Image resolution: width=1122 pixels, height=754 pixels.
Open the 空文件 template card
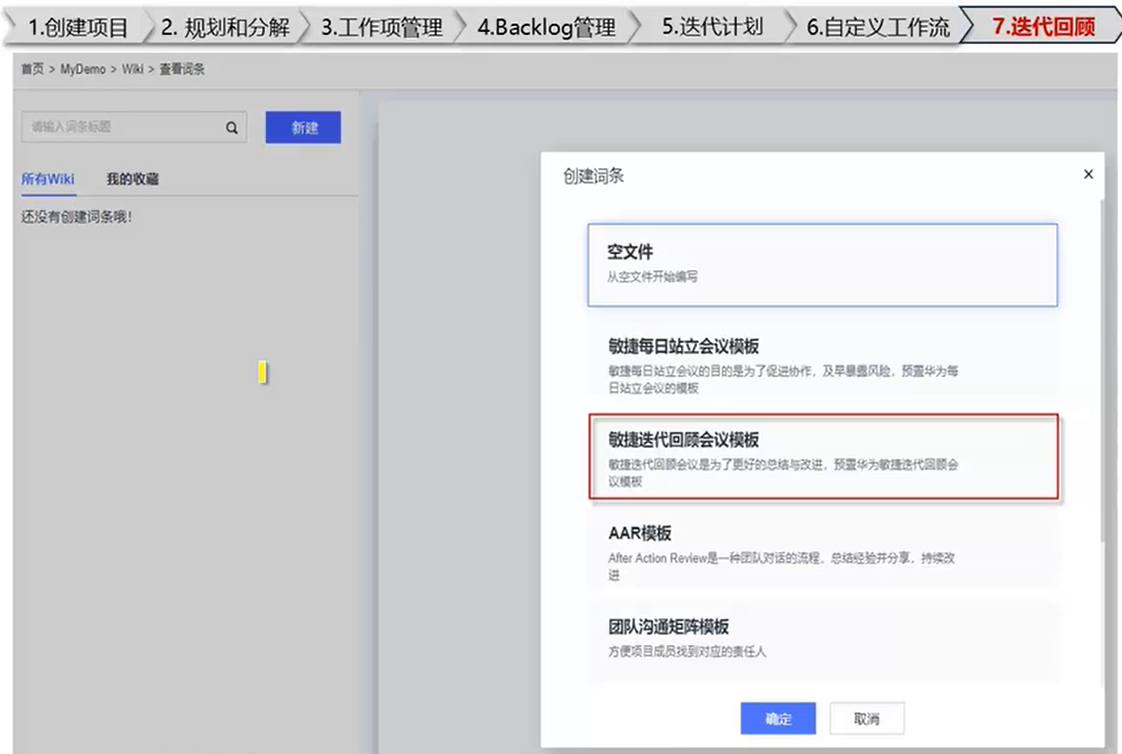[x=822, y=265]
